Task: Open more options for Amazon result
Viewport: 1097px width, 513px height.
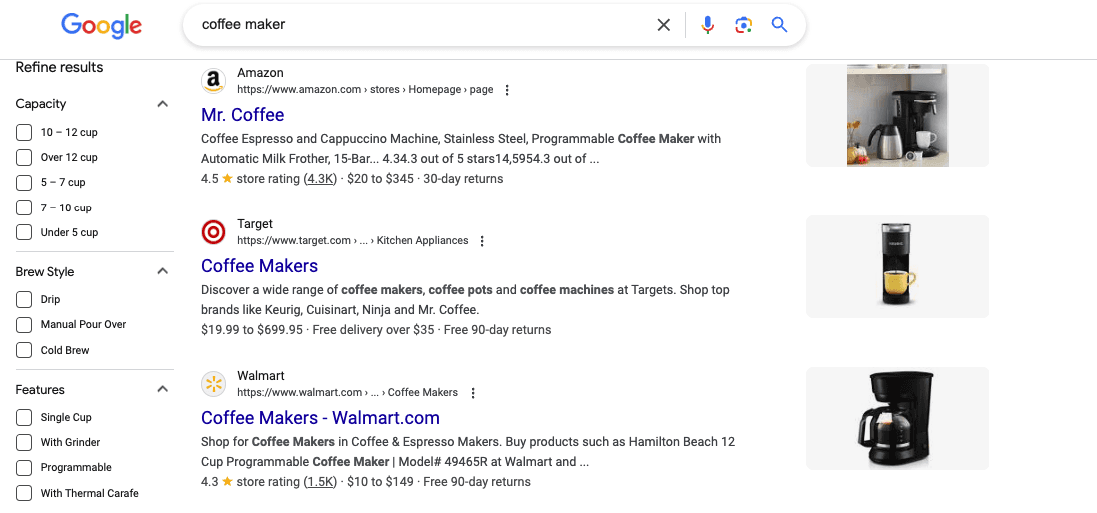Action: pyautogui.click(x=507, y=90)
